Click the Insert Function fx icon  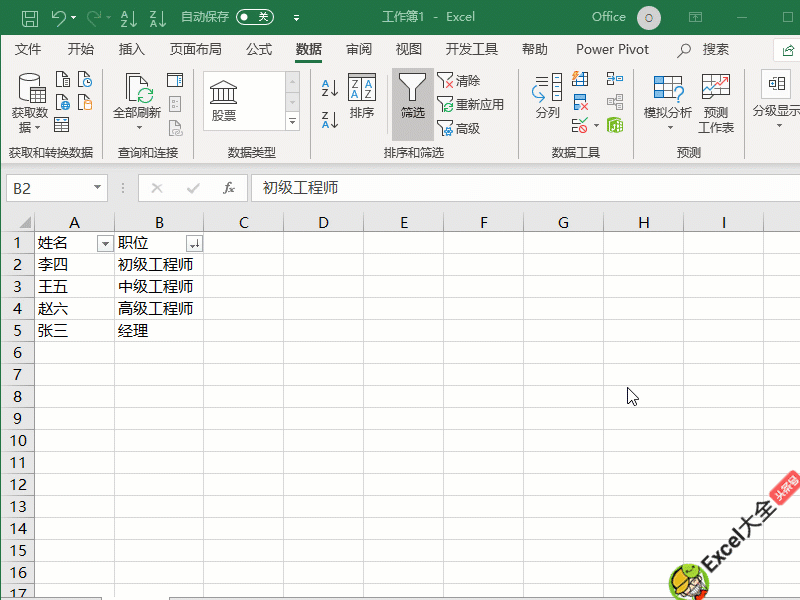(x=229, y=188)
